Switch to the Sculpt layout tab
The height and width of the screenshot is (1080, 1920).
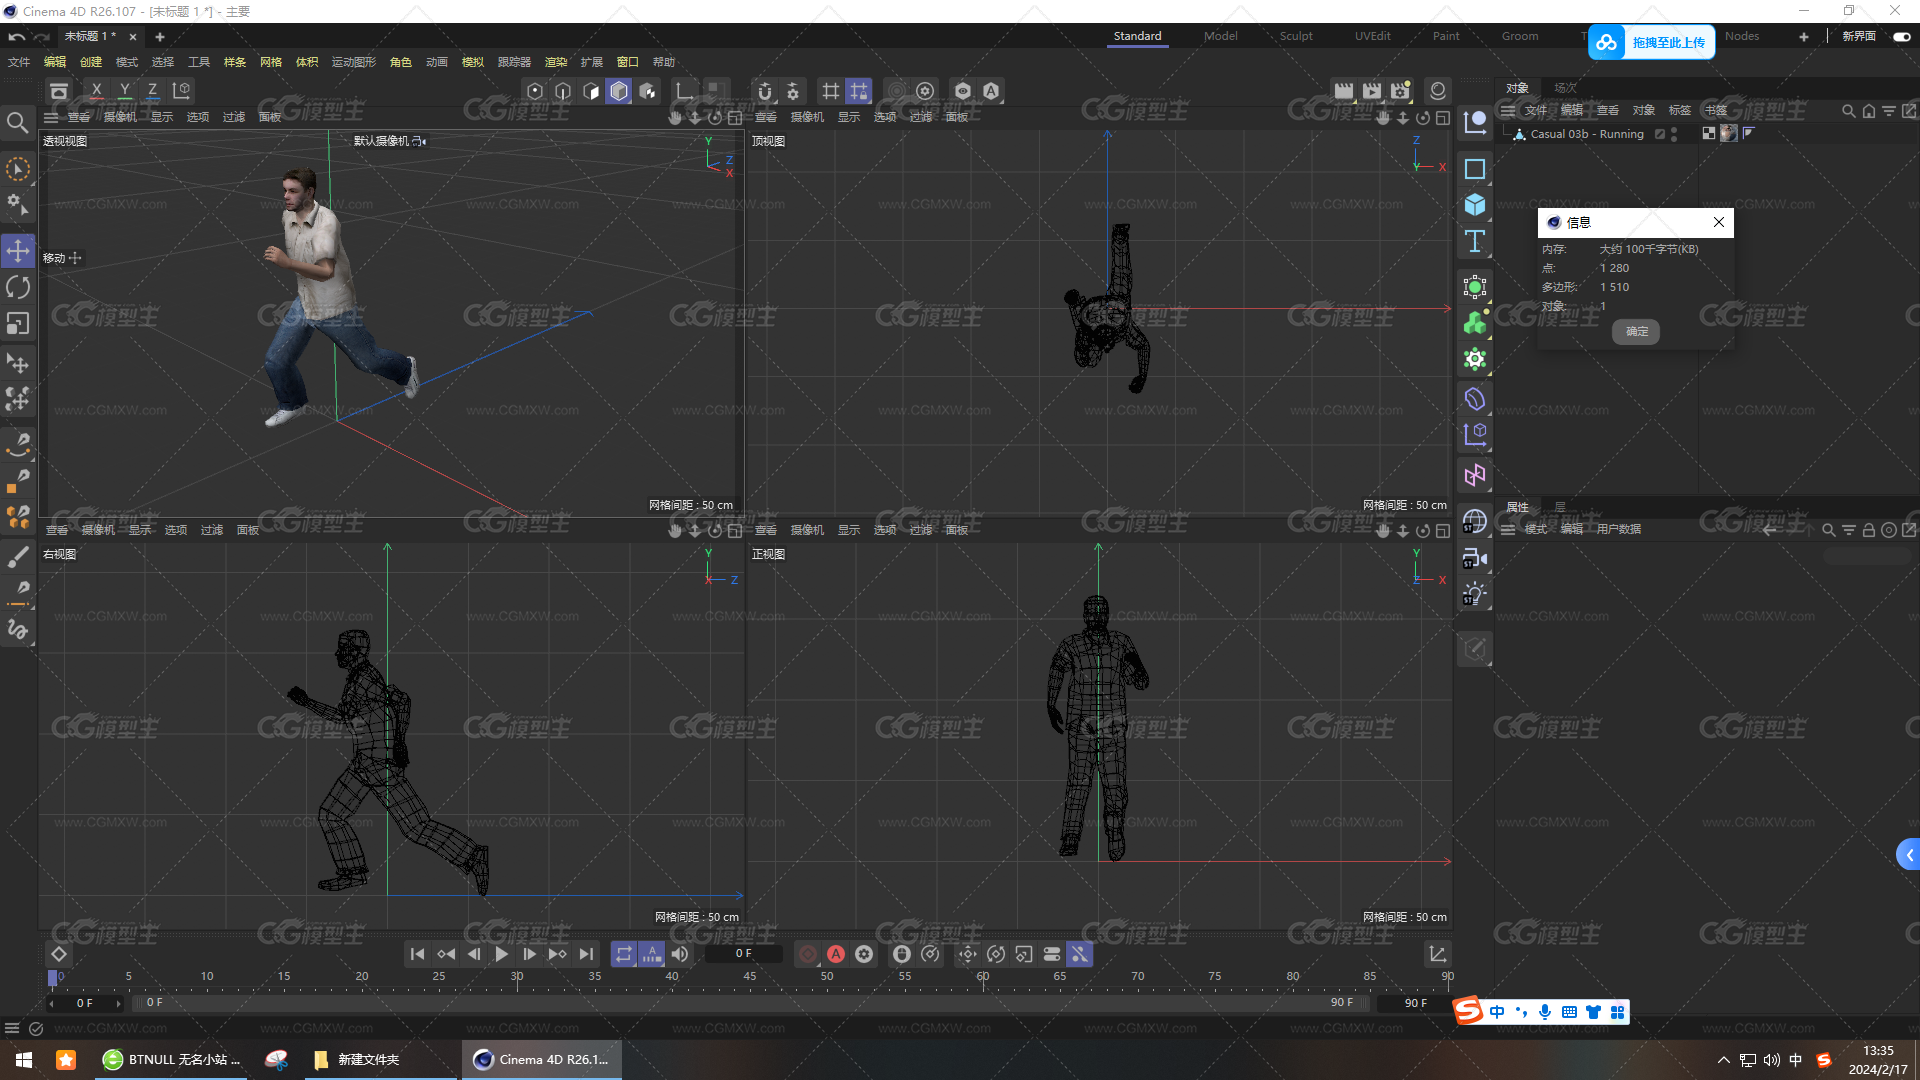[x=1296, y=36]
